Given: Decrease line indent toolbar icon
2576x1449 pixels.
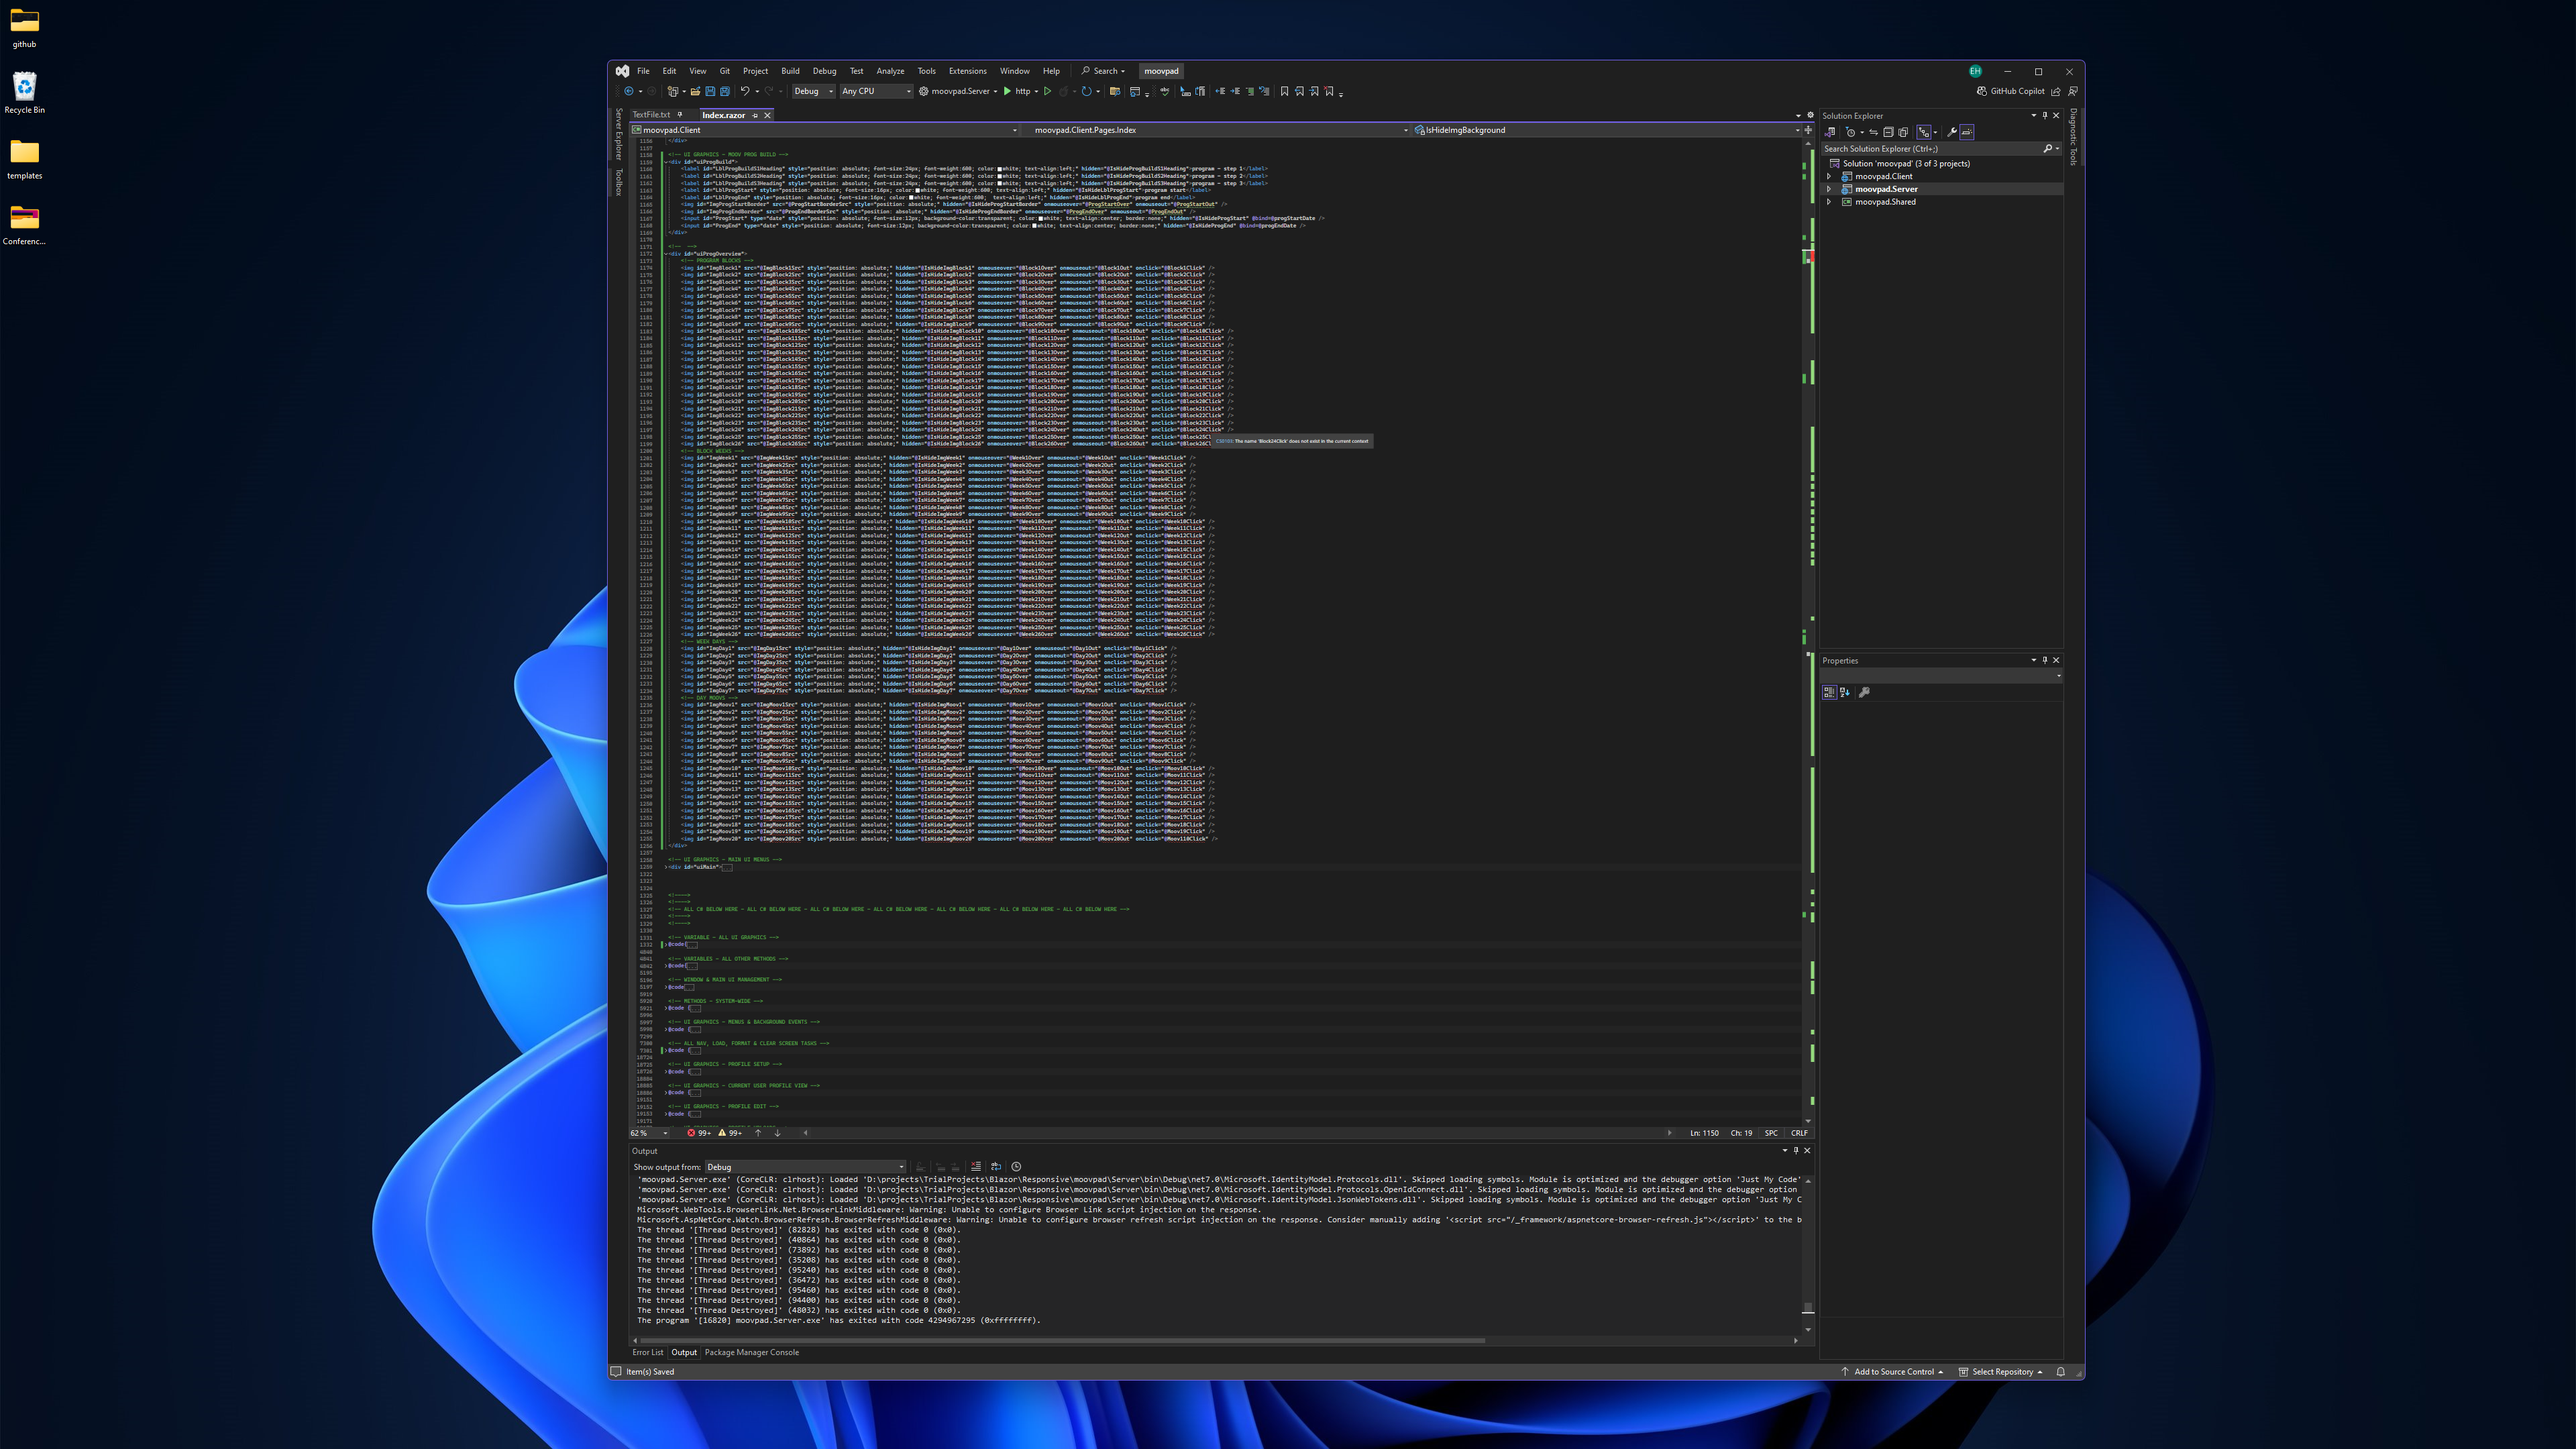Looking at the screenshot, I should 1220,91.
